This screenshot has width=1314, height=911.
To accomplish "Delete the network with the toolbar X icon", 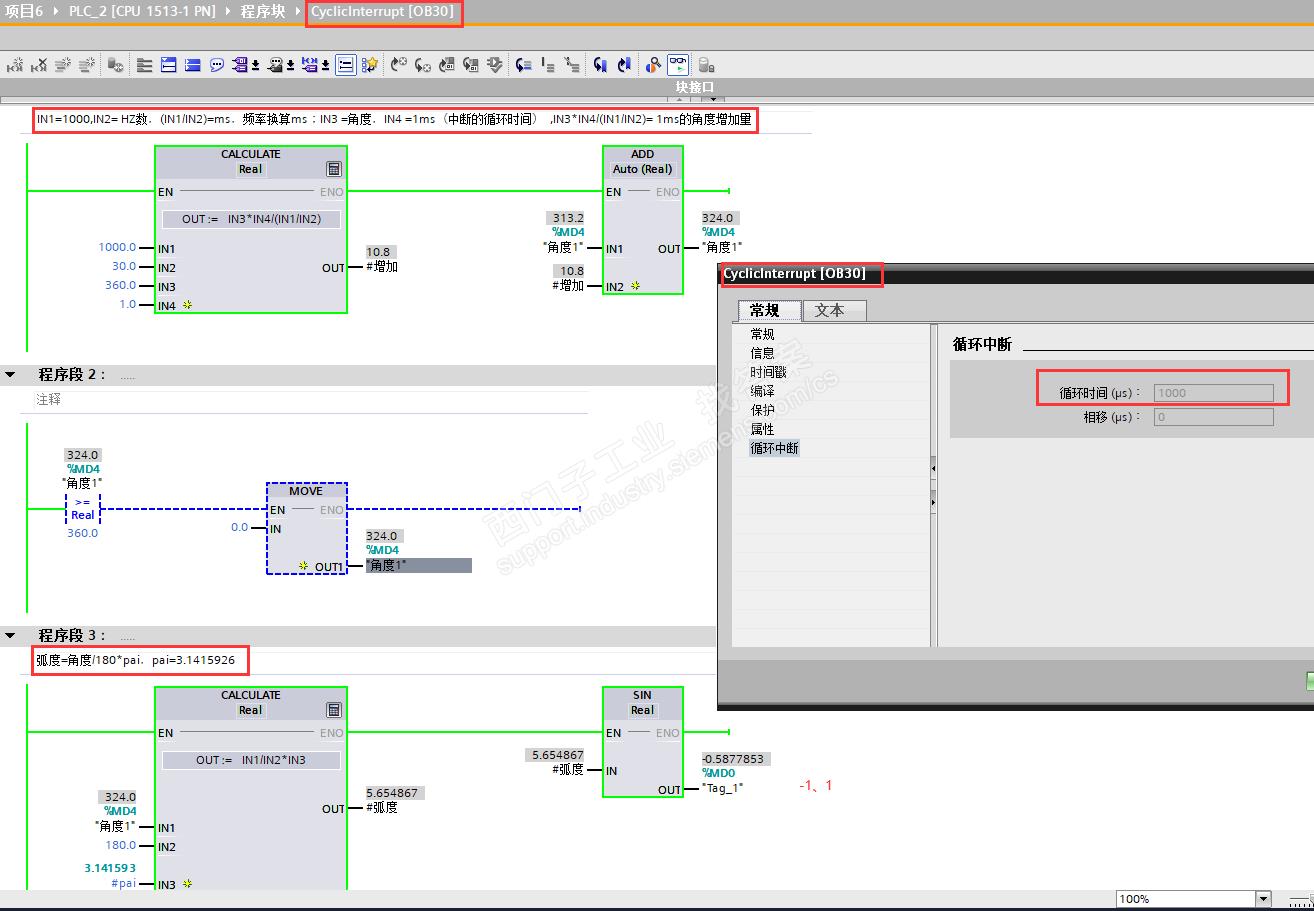I will coord(39,65).
